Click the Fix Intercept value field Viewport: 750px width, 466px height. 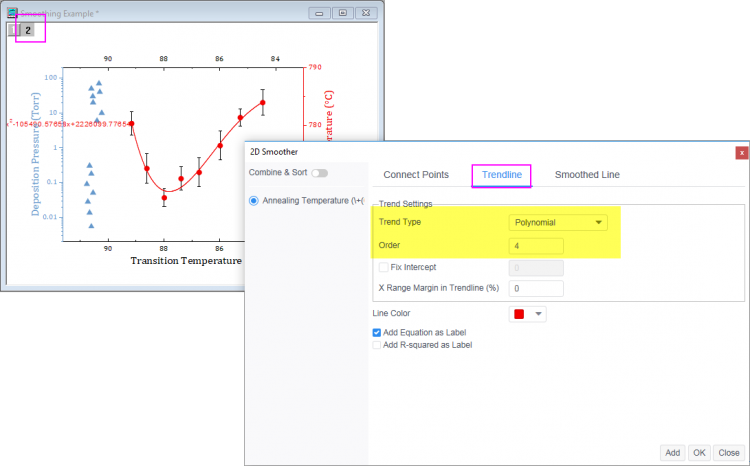tap(536, 268)
